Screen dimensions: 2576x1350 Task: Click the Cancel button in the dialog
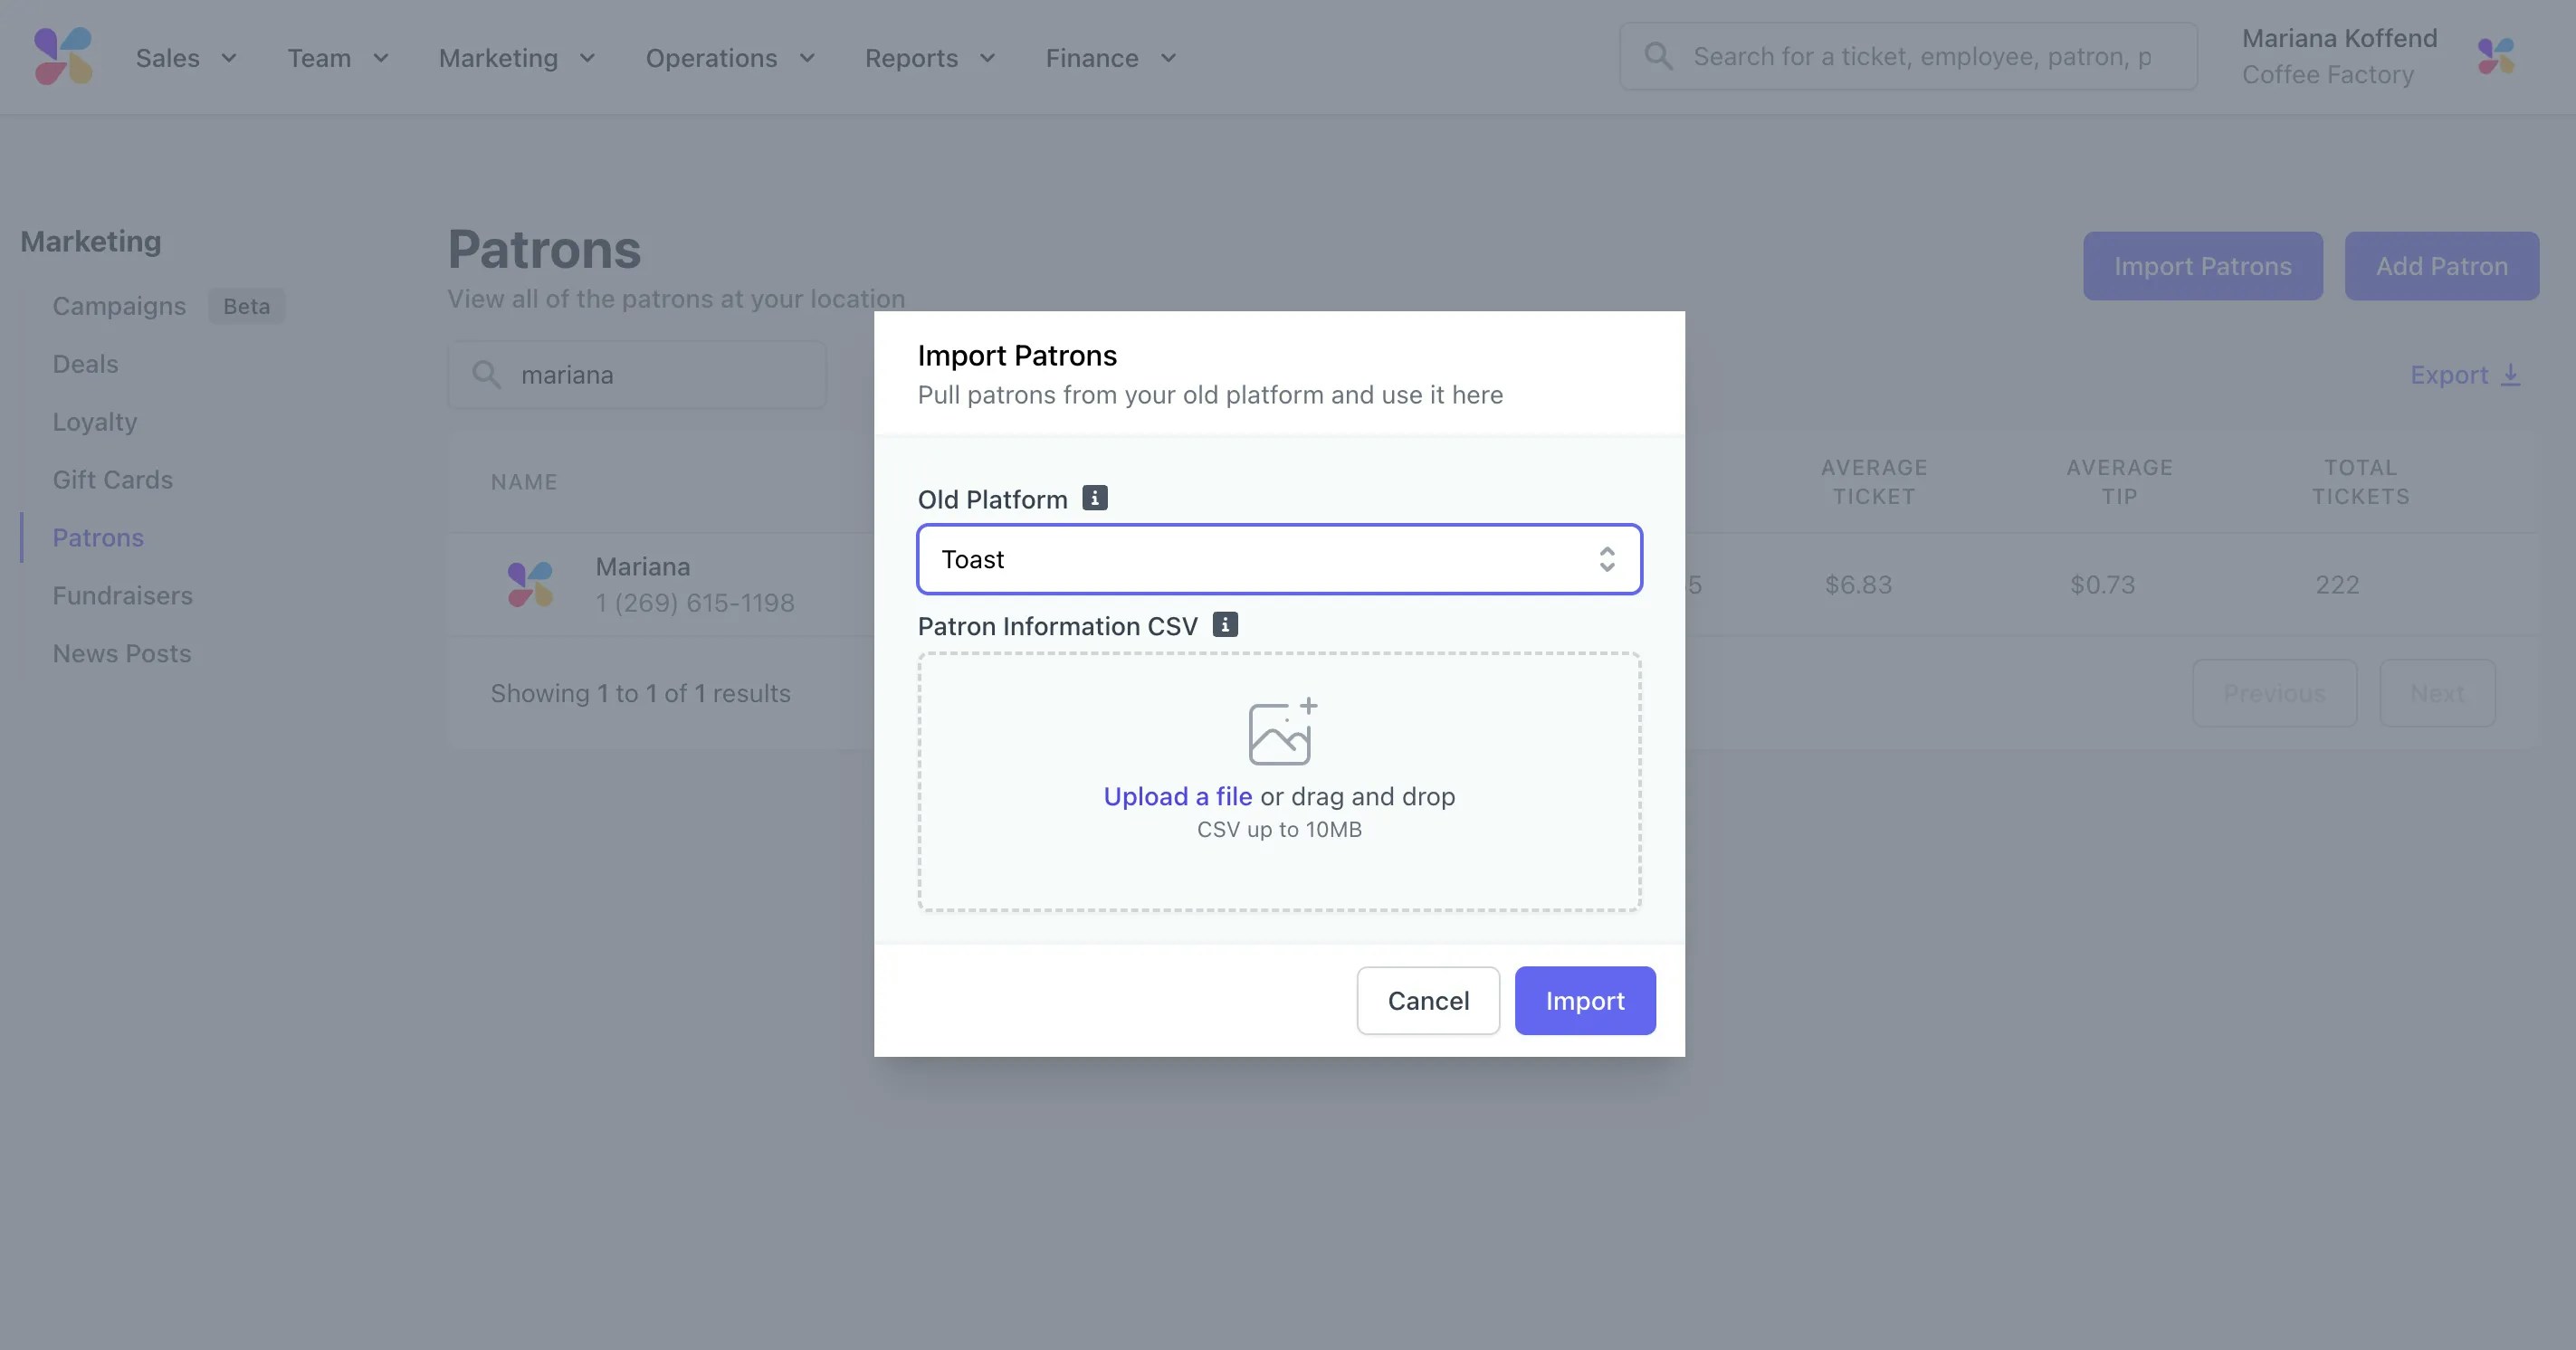pyautogui.click(x=1428, y=1000)
